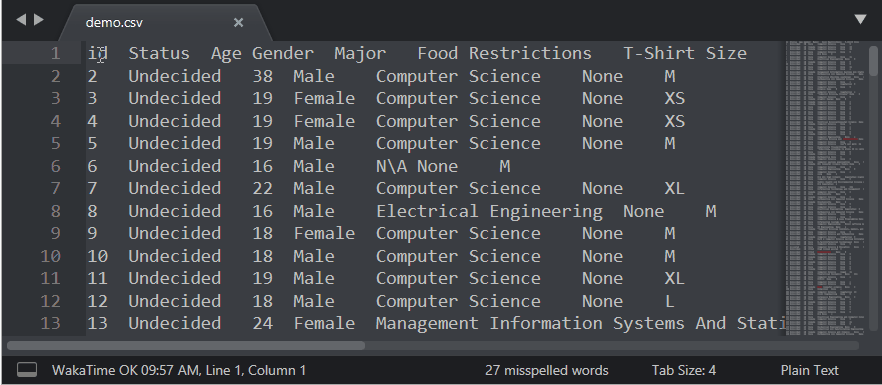Click the vertical scrollbar thumb

coord(873,60)
